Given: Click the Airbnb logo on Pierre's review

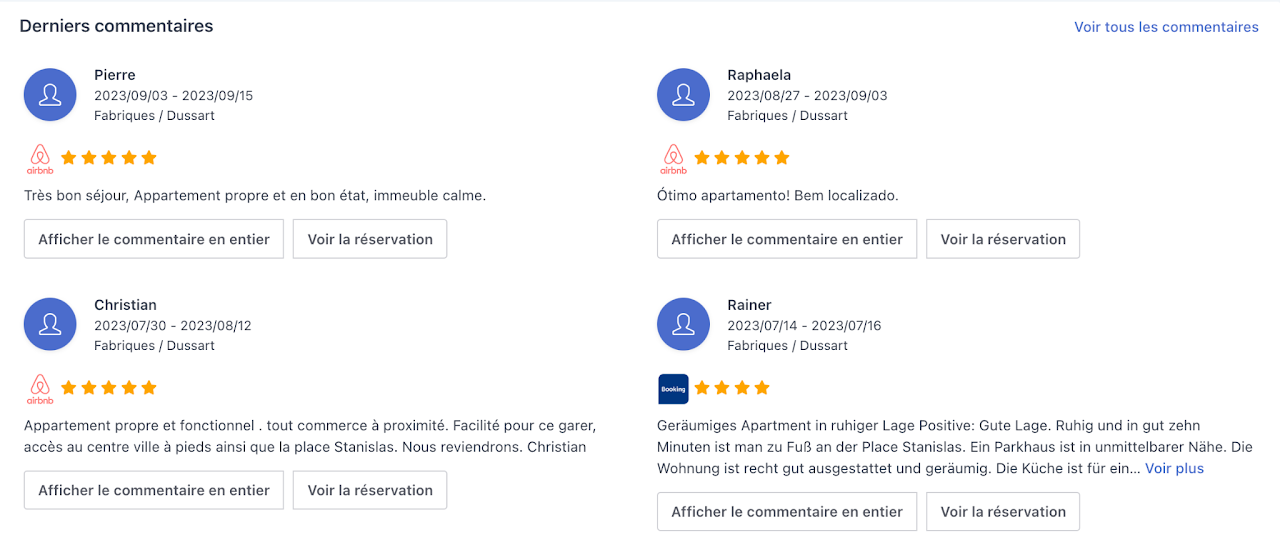Looking at the screenshot, I should click(x=40, y=159).
